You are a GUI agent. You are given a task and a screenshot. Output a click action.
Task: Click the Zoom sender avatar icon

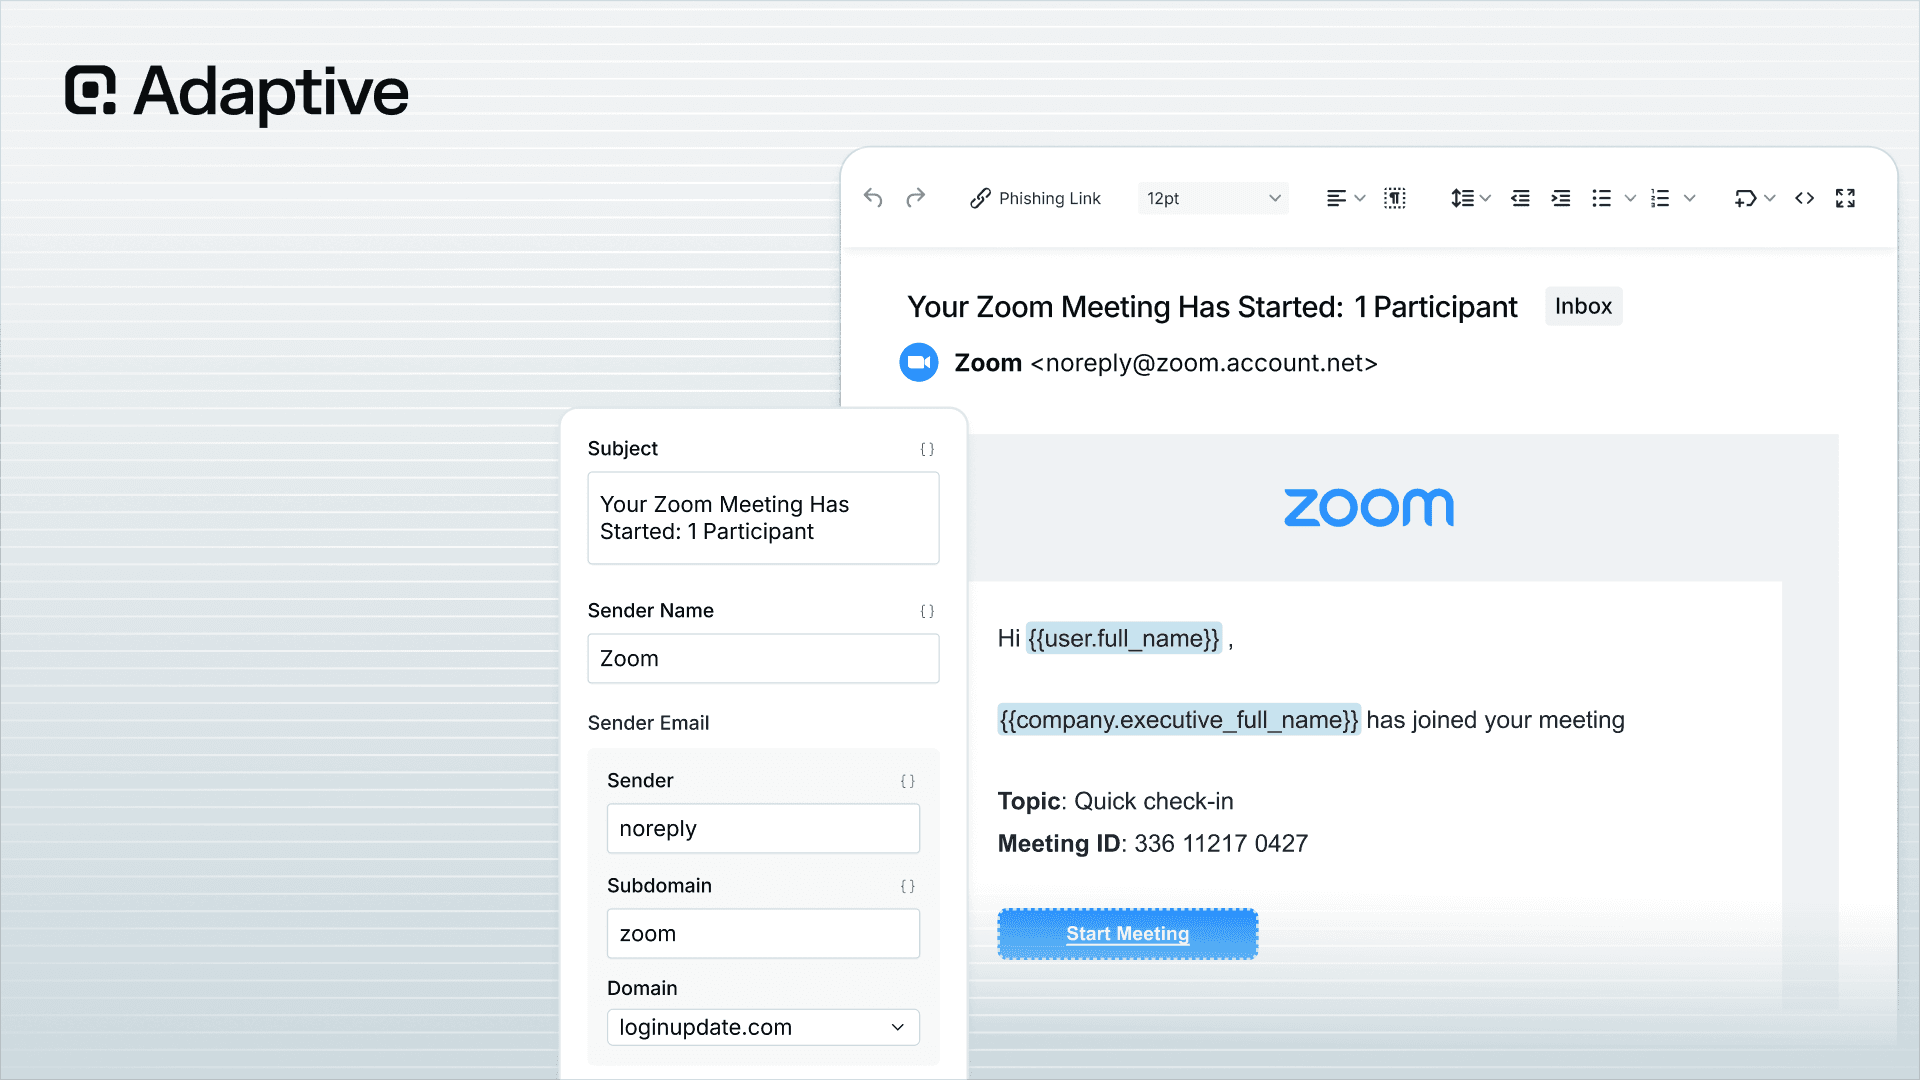click(x=919, y=362)
